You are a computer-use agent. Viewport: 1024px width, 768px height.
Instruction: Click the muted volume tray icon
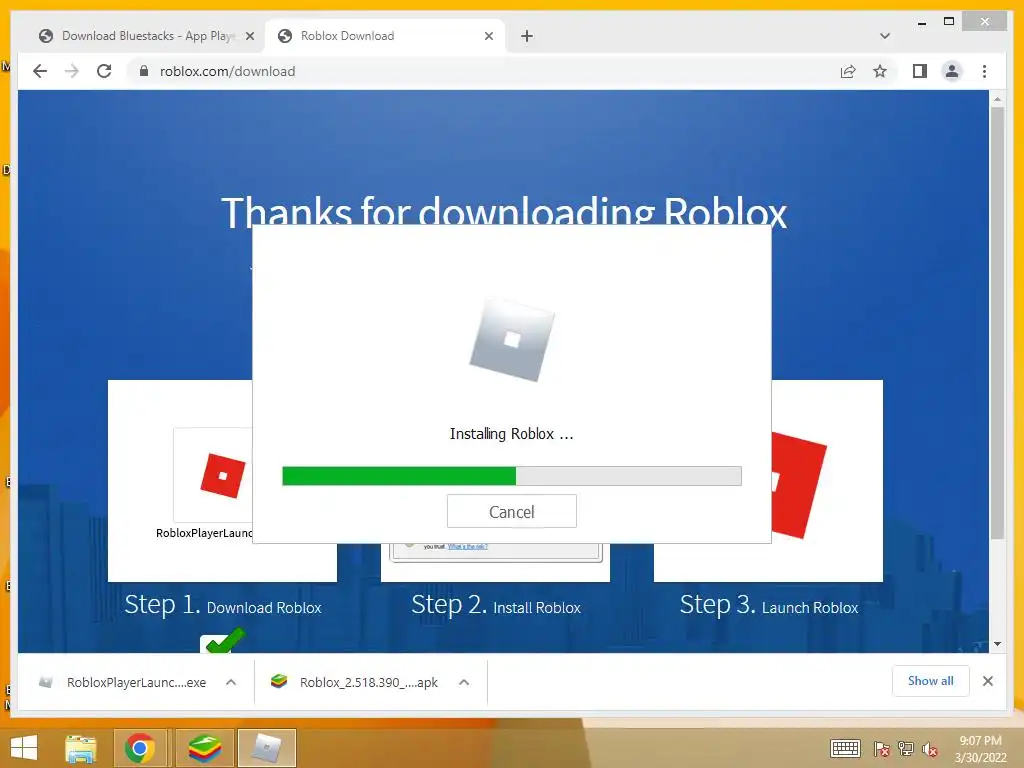[x=930, y=749]
